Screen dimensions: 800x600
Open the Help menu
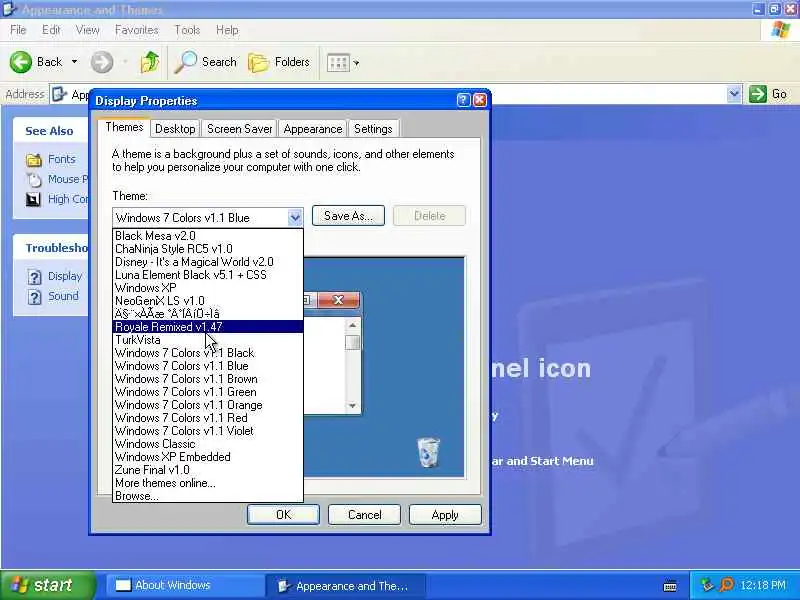click(x=227, y=30)
